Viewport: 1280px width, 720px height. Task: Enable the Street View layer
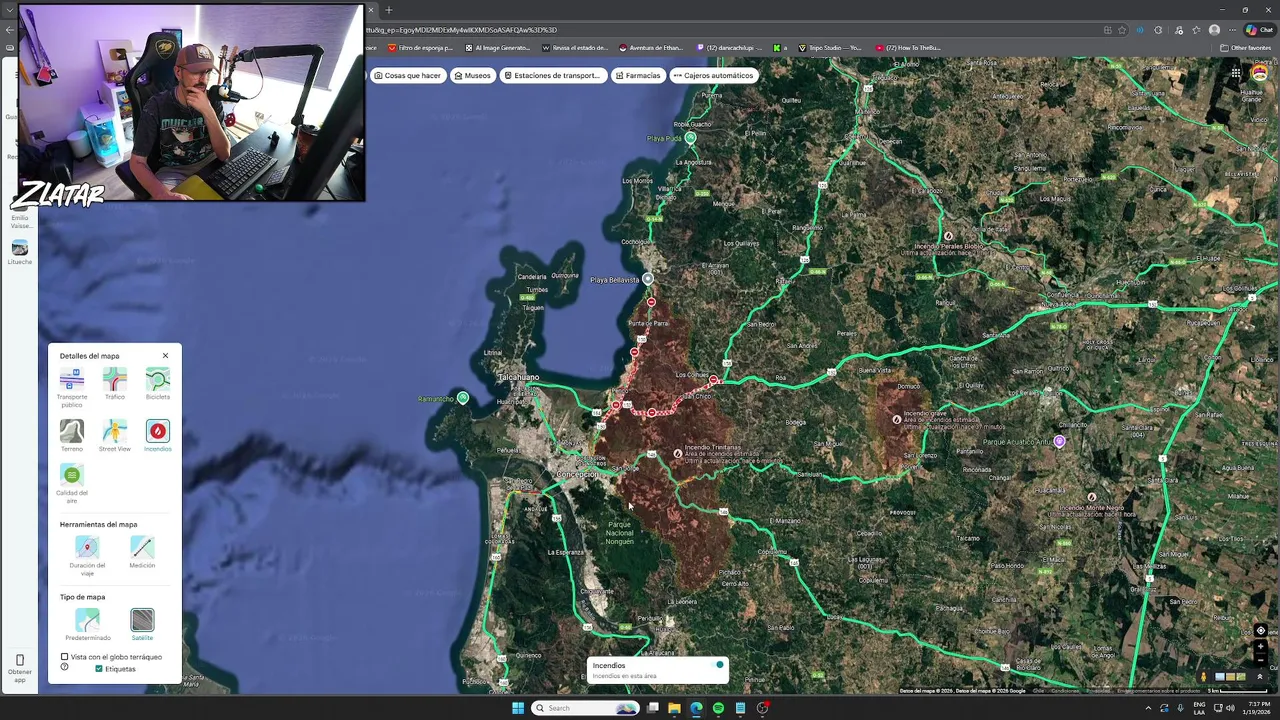115,431
